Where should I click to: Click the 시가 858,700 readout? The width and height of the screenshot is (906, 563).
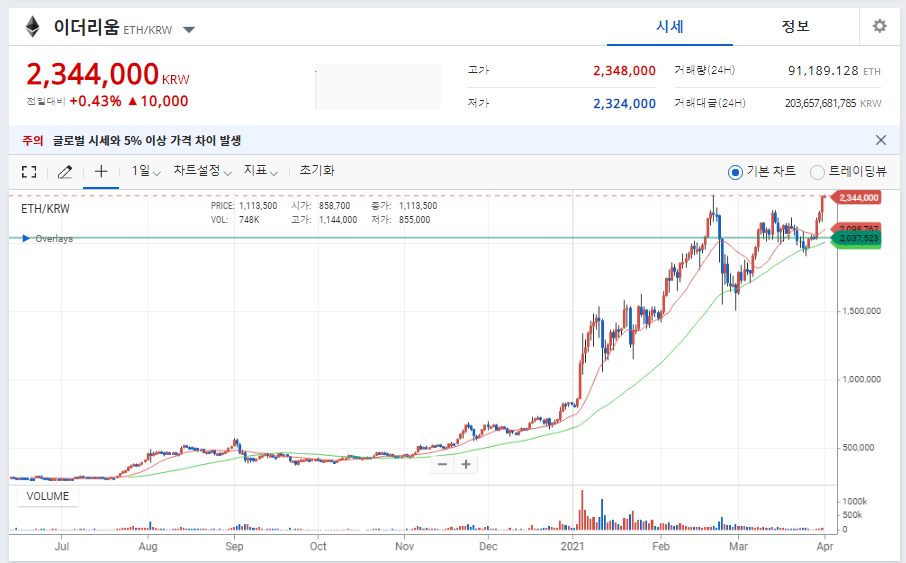tap(321, 206)
